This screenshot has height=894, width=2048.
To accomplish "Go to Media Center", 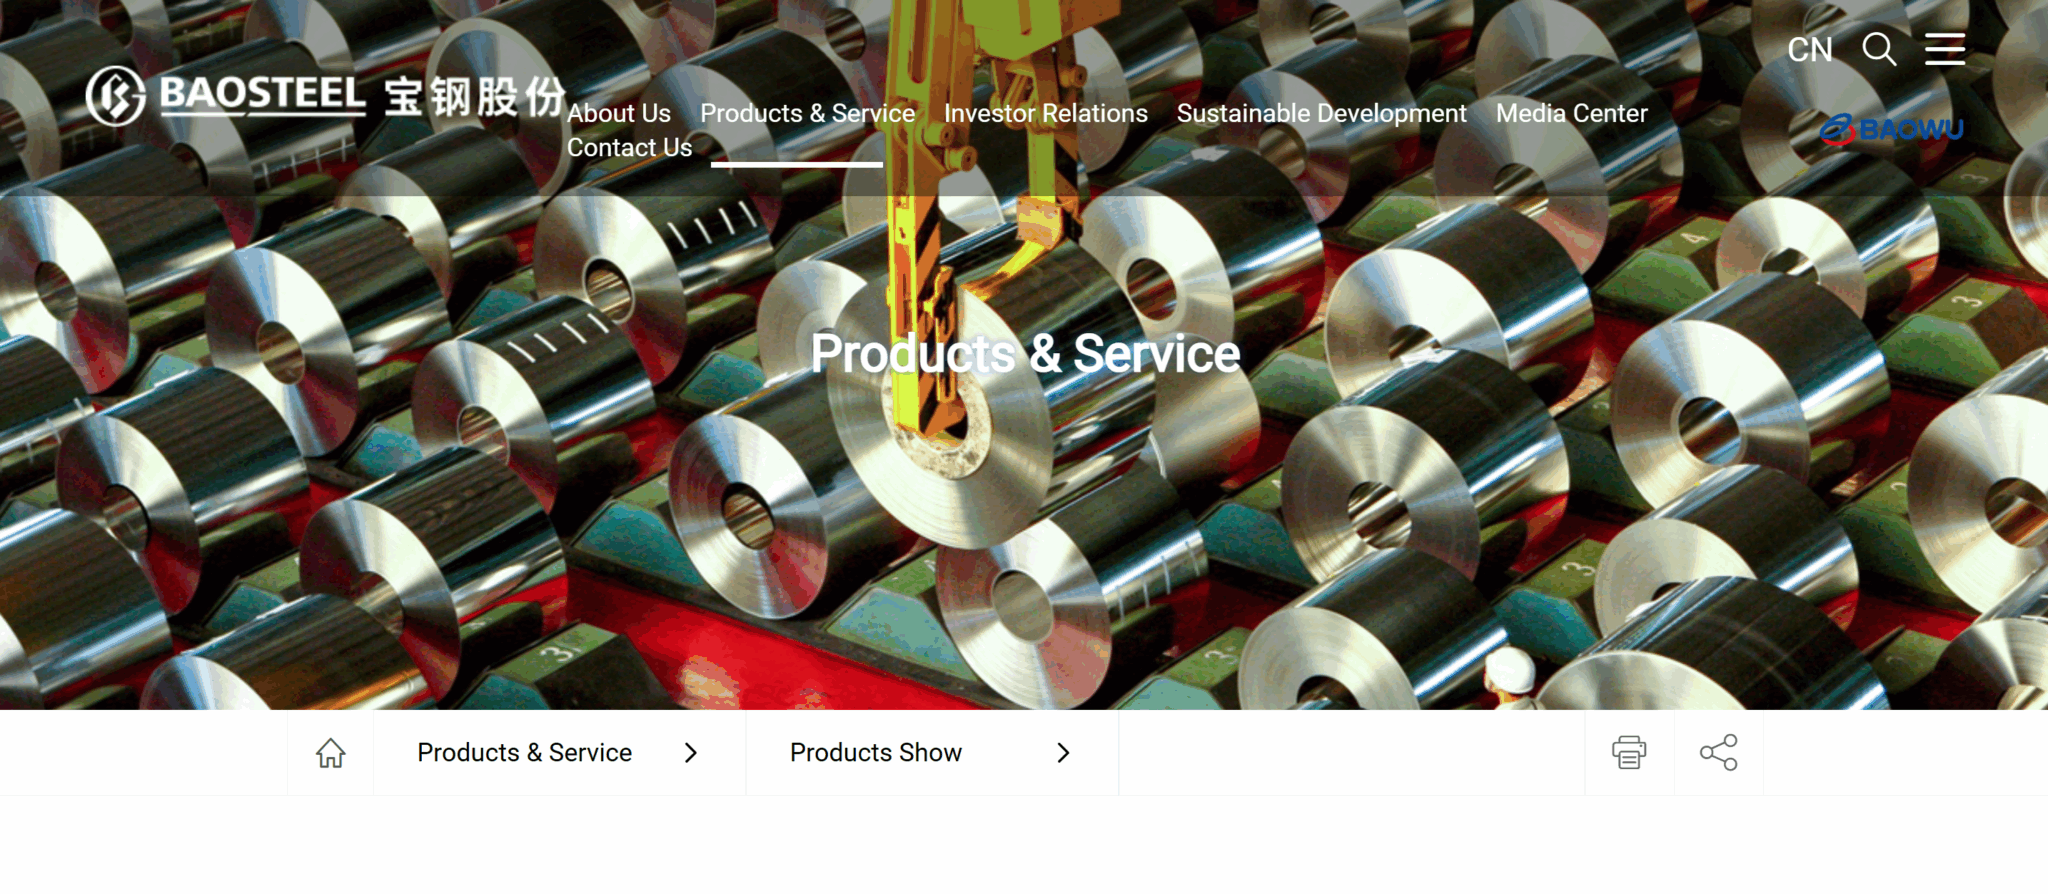I will click(x=1572, y=113).
